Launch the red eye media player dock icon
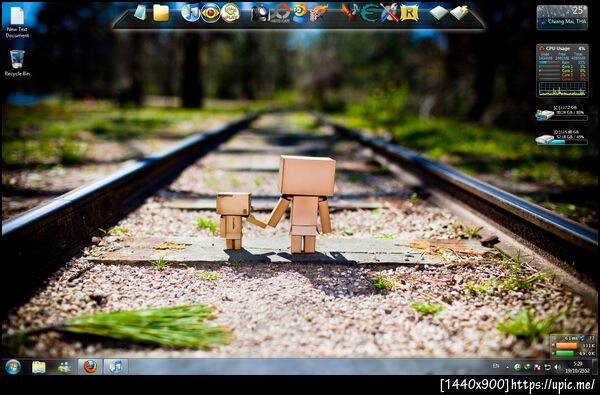600x395 pixels. 210,13
